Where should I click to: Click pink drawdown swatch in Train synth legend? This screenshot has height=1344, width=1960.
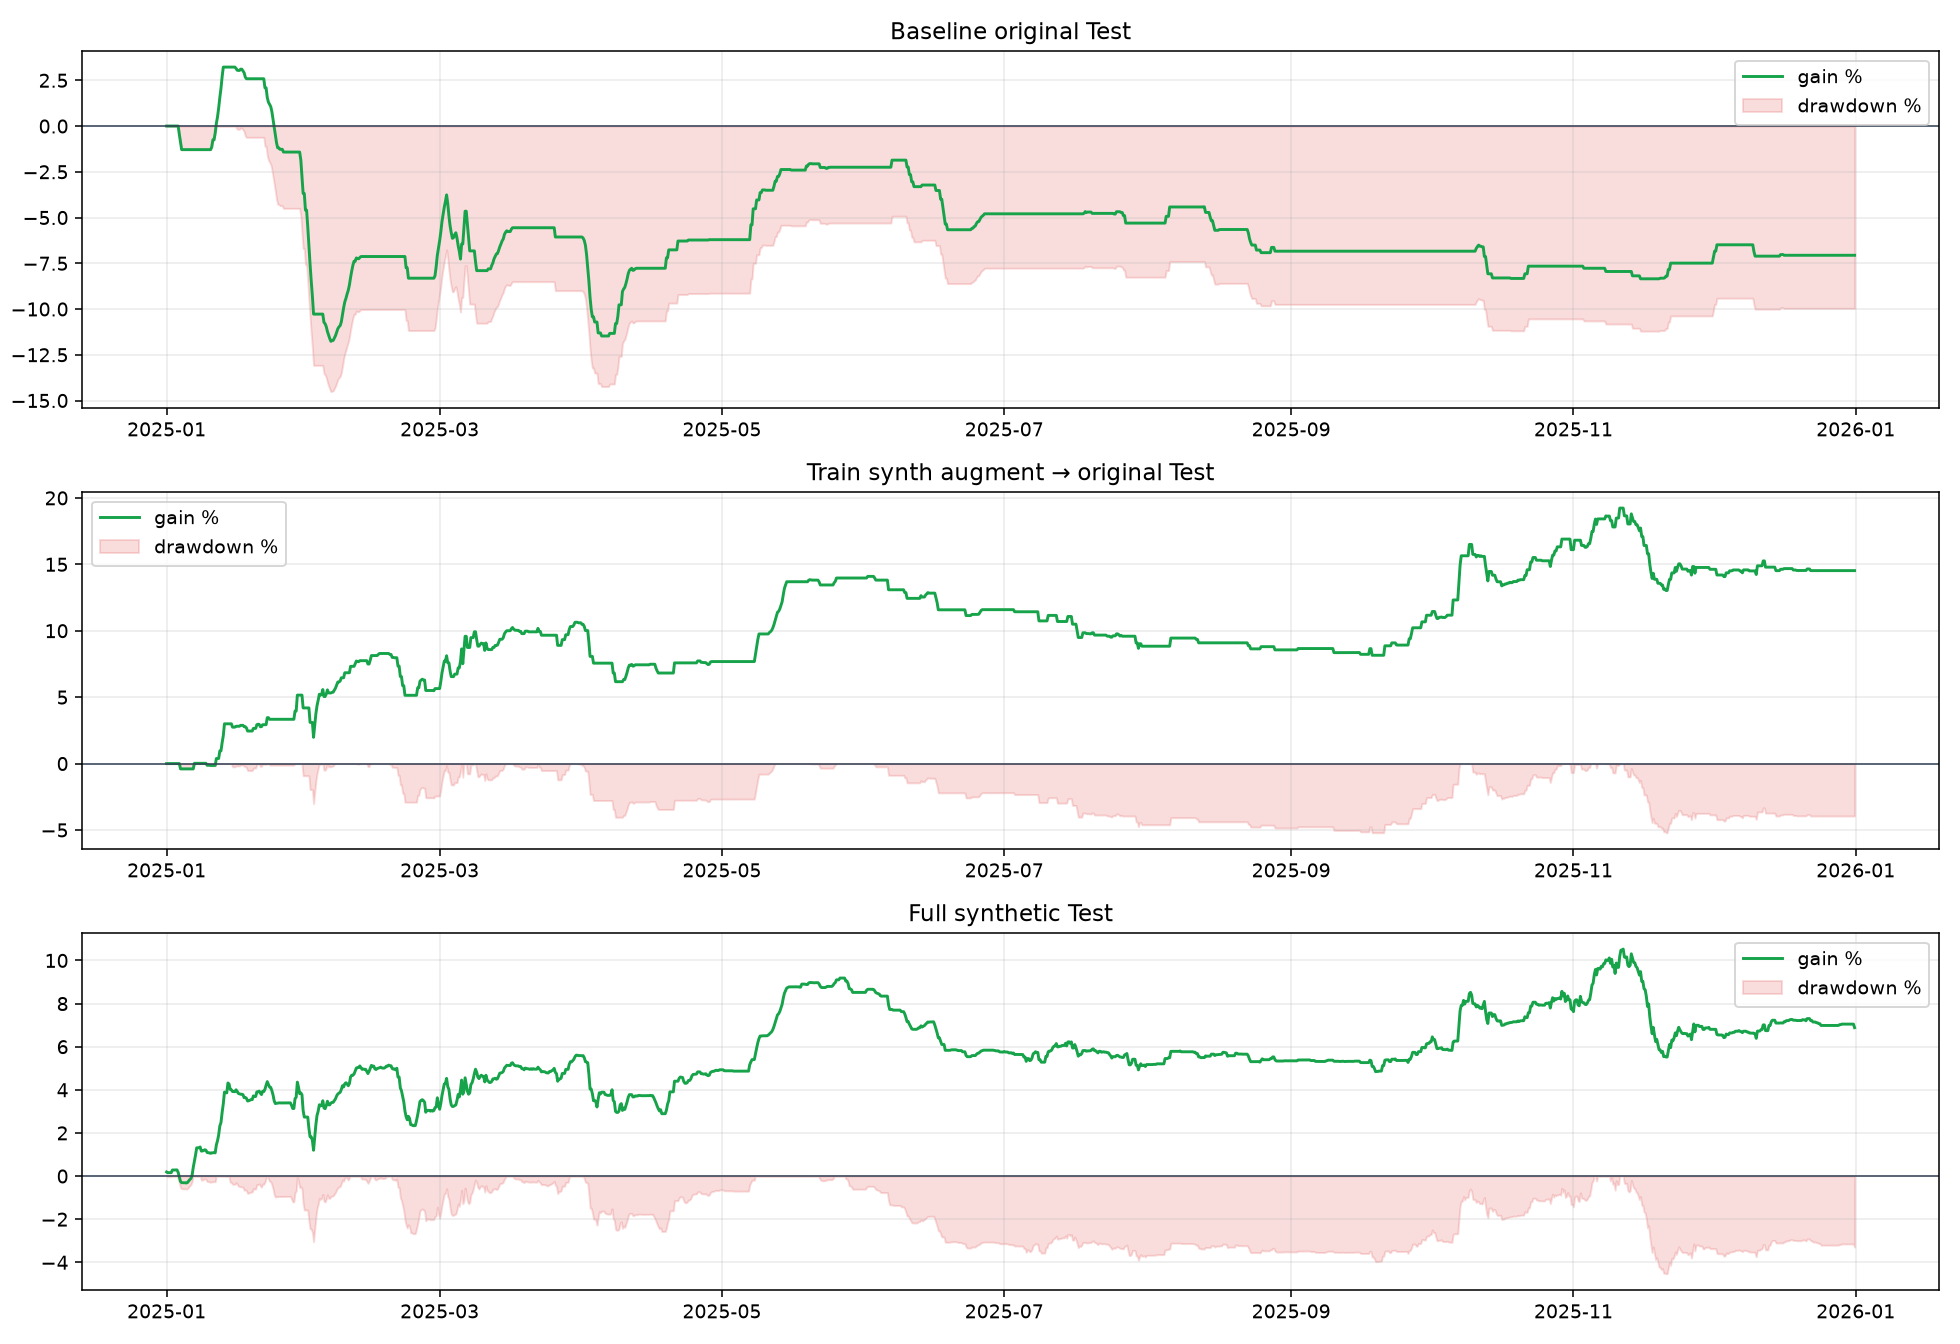pos(119,547)
